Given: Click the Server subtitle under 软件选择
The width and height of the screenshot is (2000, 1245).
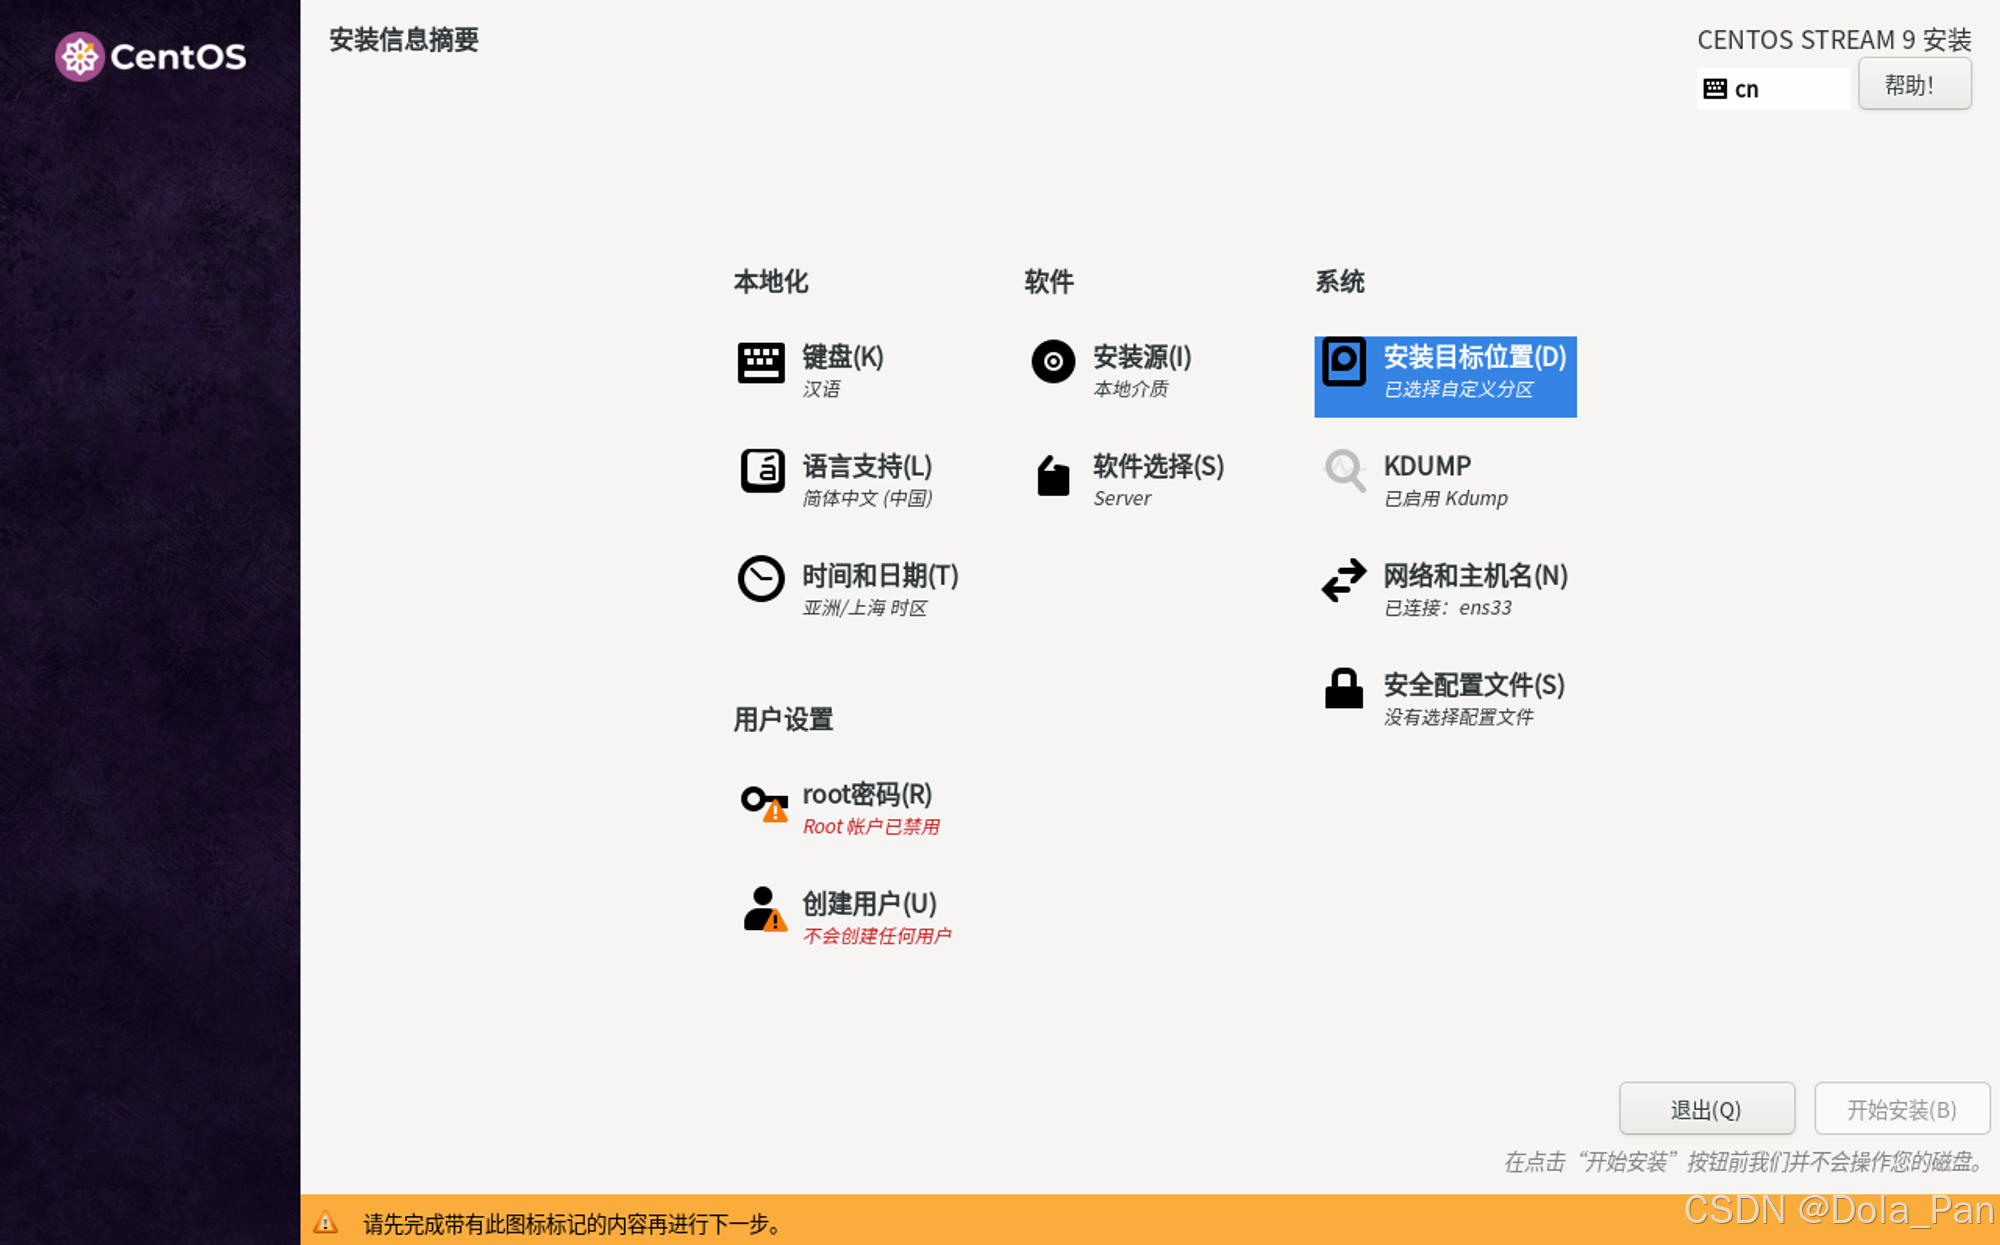Looking at the screenshot, I should [x=1122, y=498].
